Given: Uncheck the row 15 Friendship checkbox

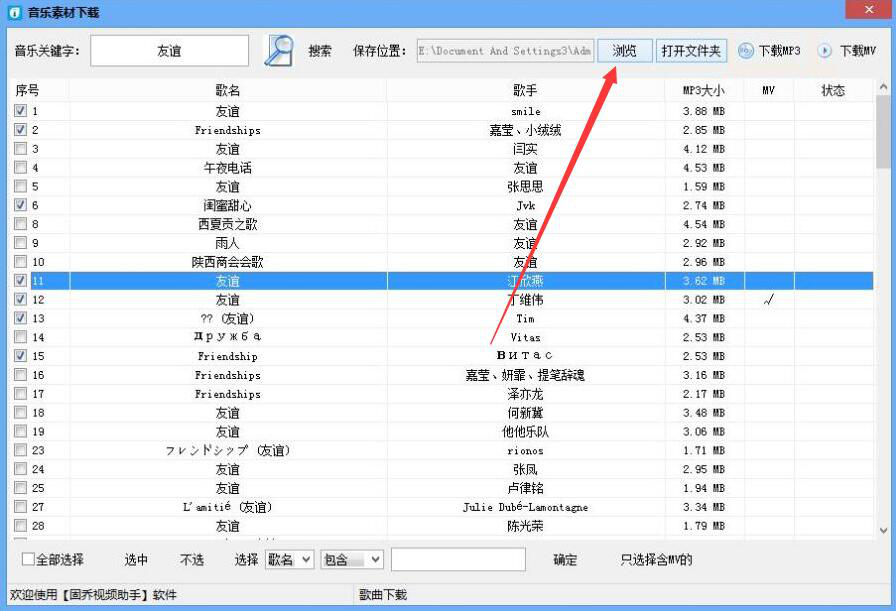Looking at the screenshot, I should pyautogui.click(x=21, y=356).
